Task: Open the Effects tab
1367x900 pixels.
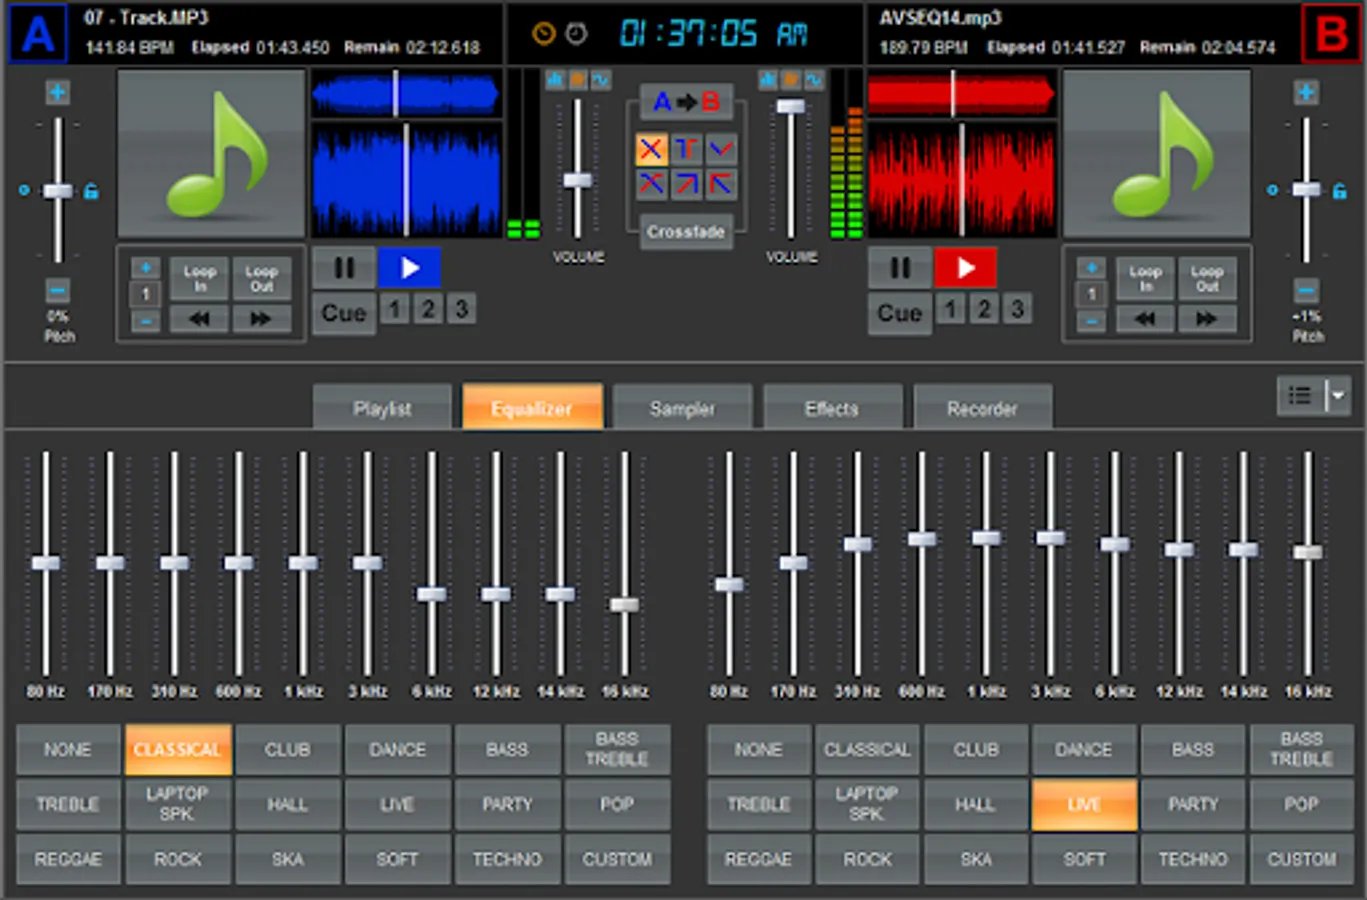Action: (832, 406)
